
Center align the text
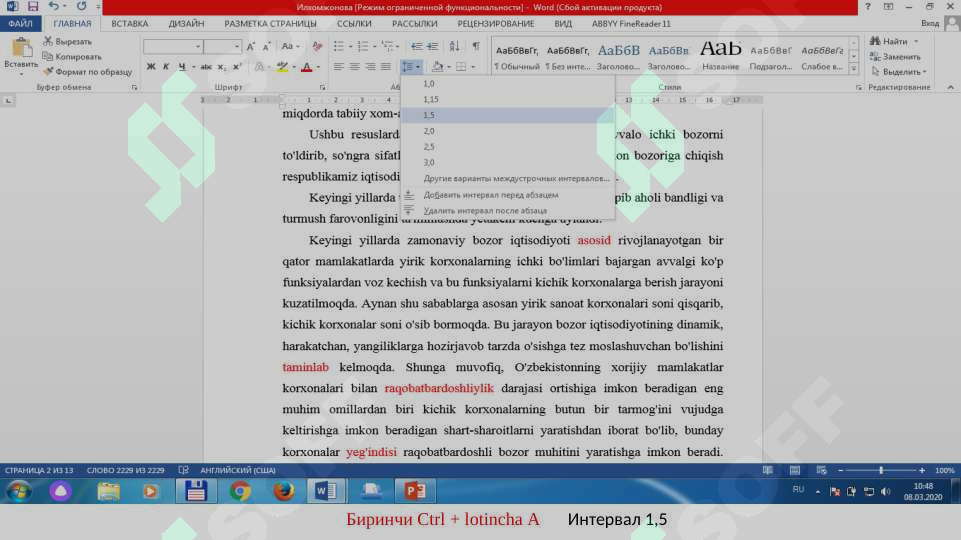click(354, 66)
